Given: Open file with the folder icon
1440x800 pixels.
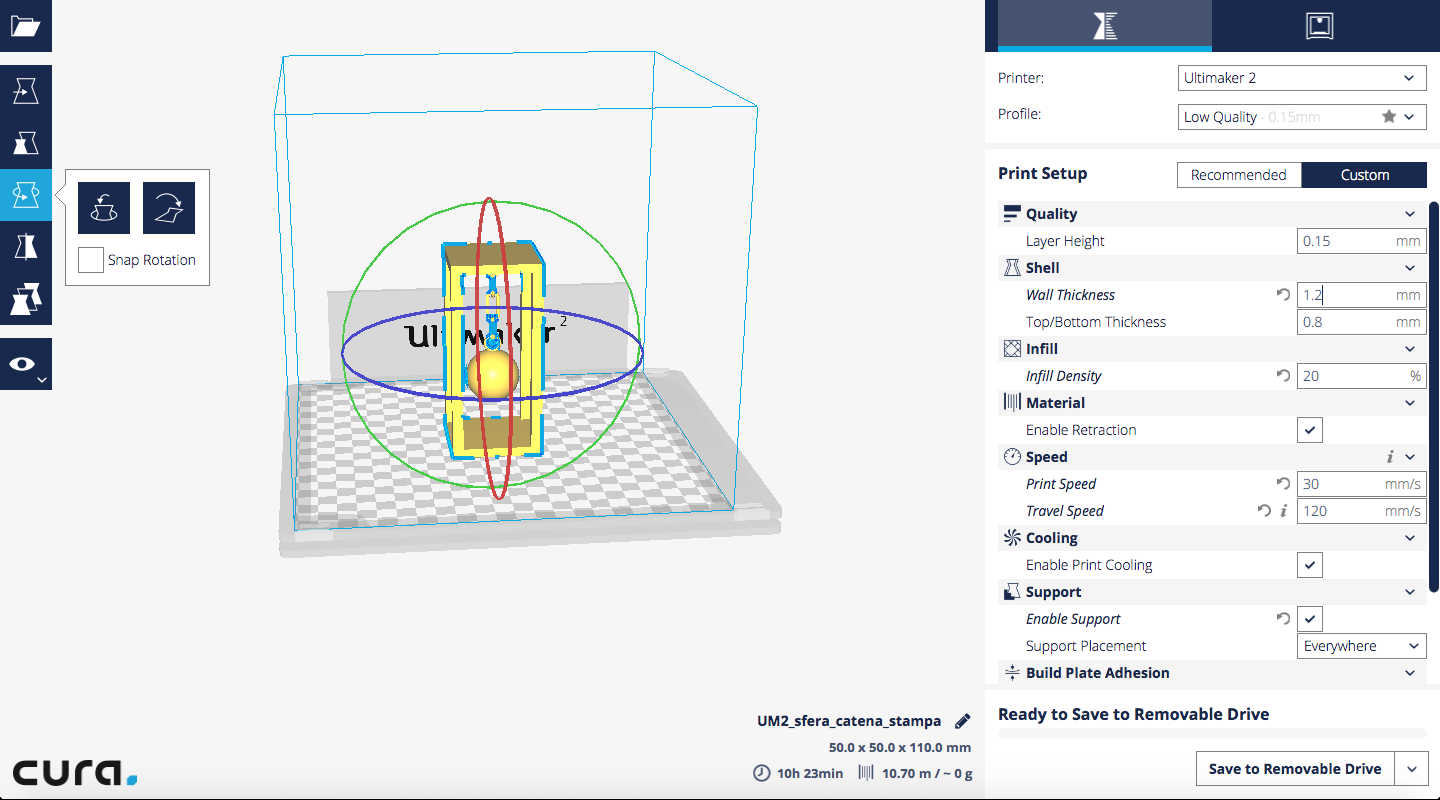Looking at the screenshot, I should coord(25,26).
